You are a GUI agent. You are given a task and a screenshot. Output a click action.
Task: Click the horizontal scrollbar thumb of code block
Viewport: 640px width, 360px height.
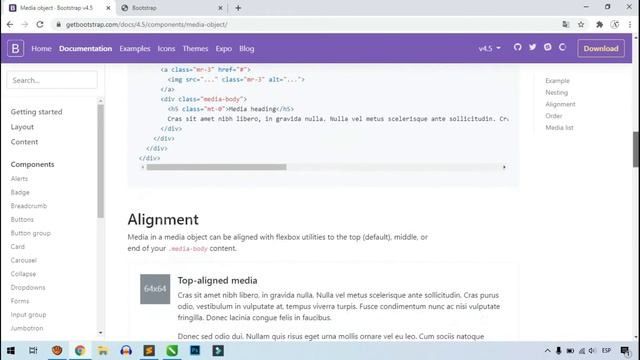[216, 167]
